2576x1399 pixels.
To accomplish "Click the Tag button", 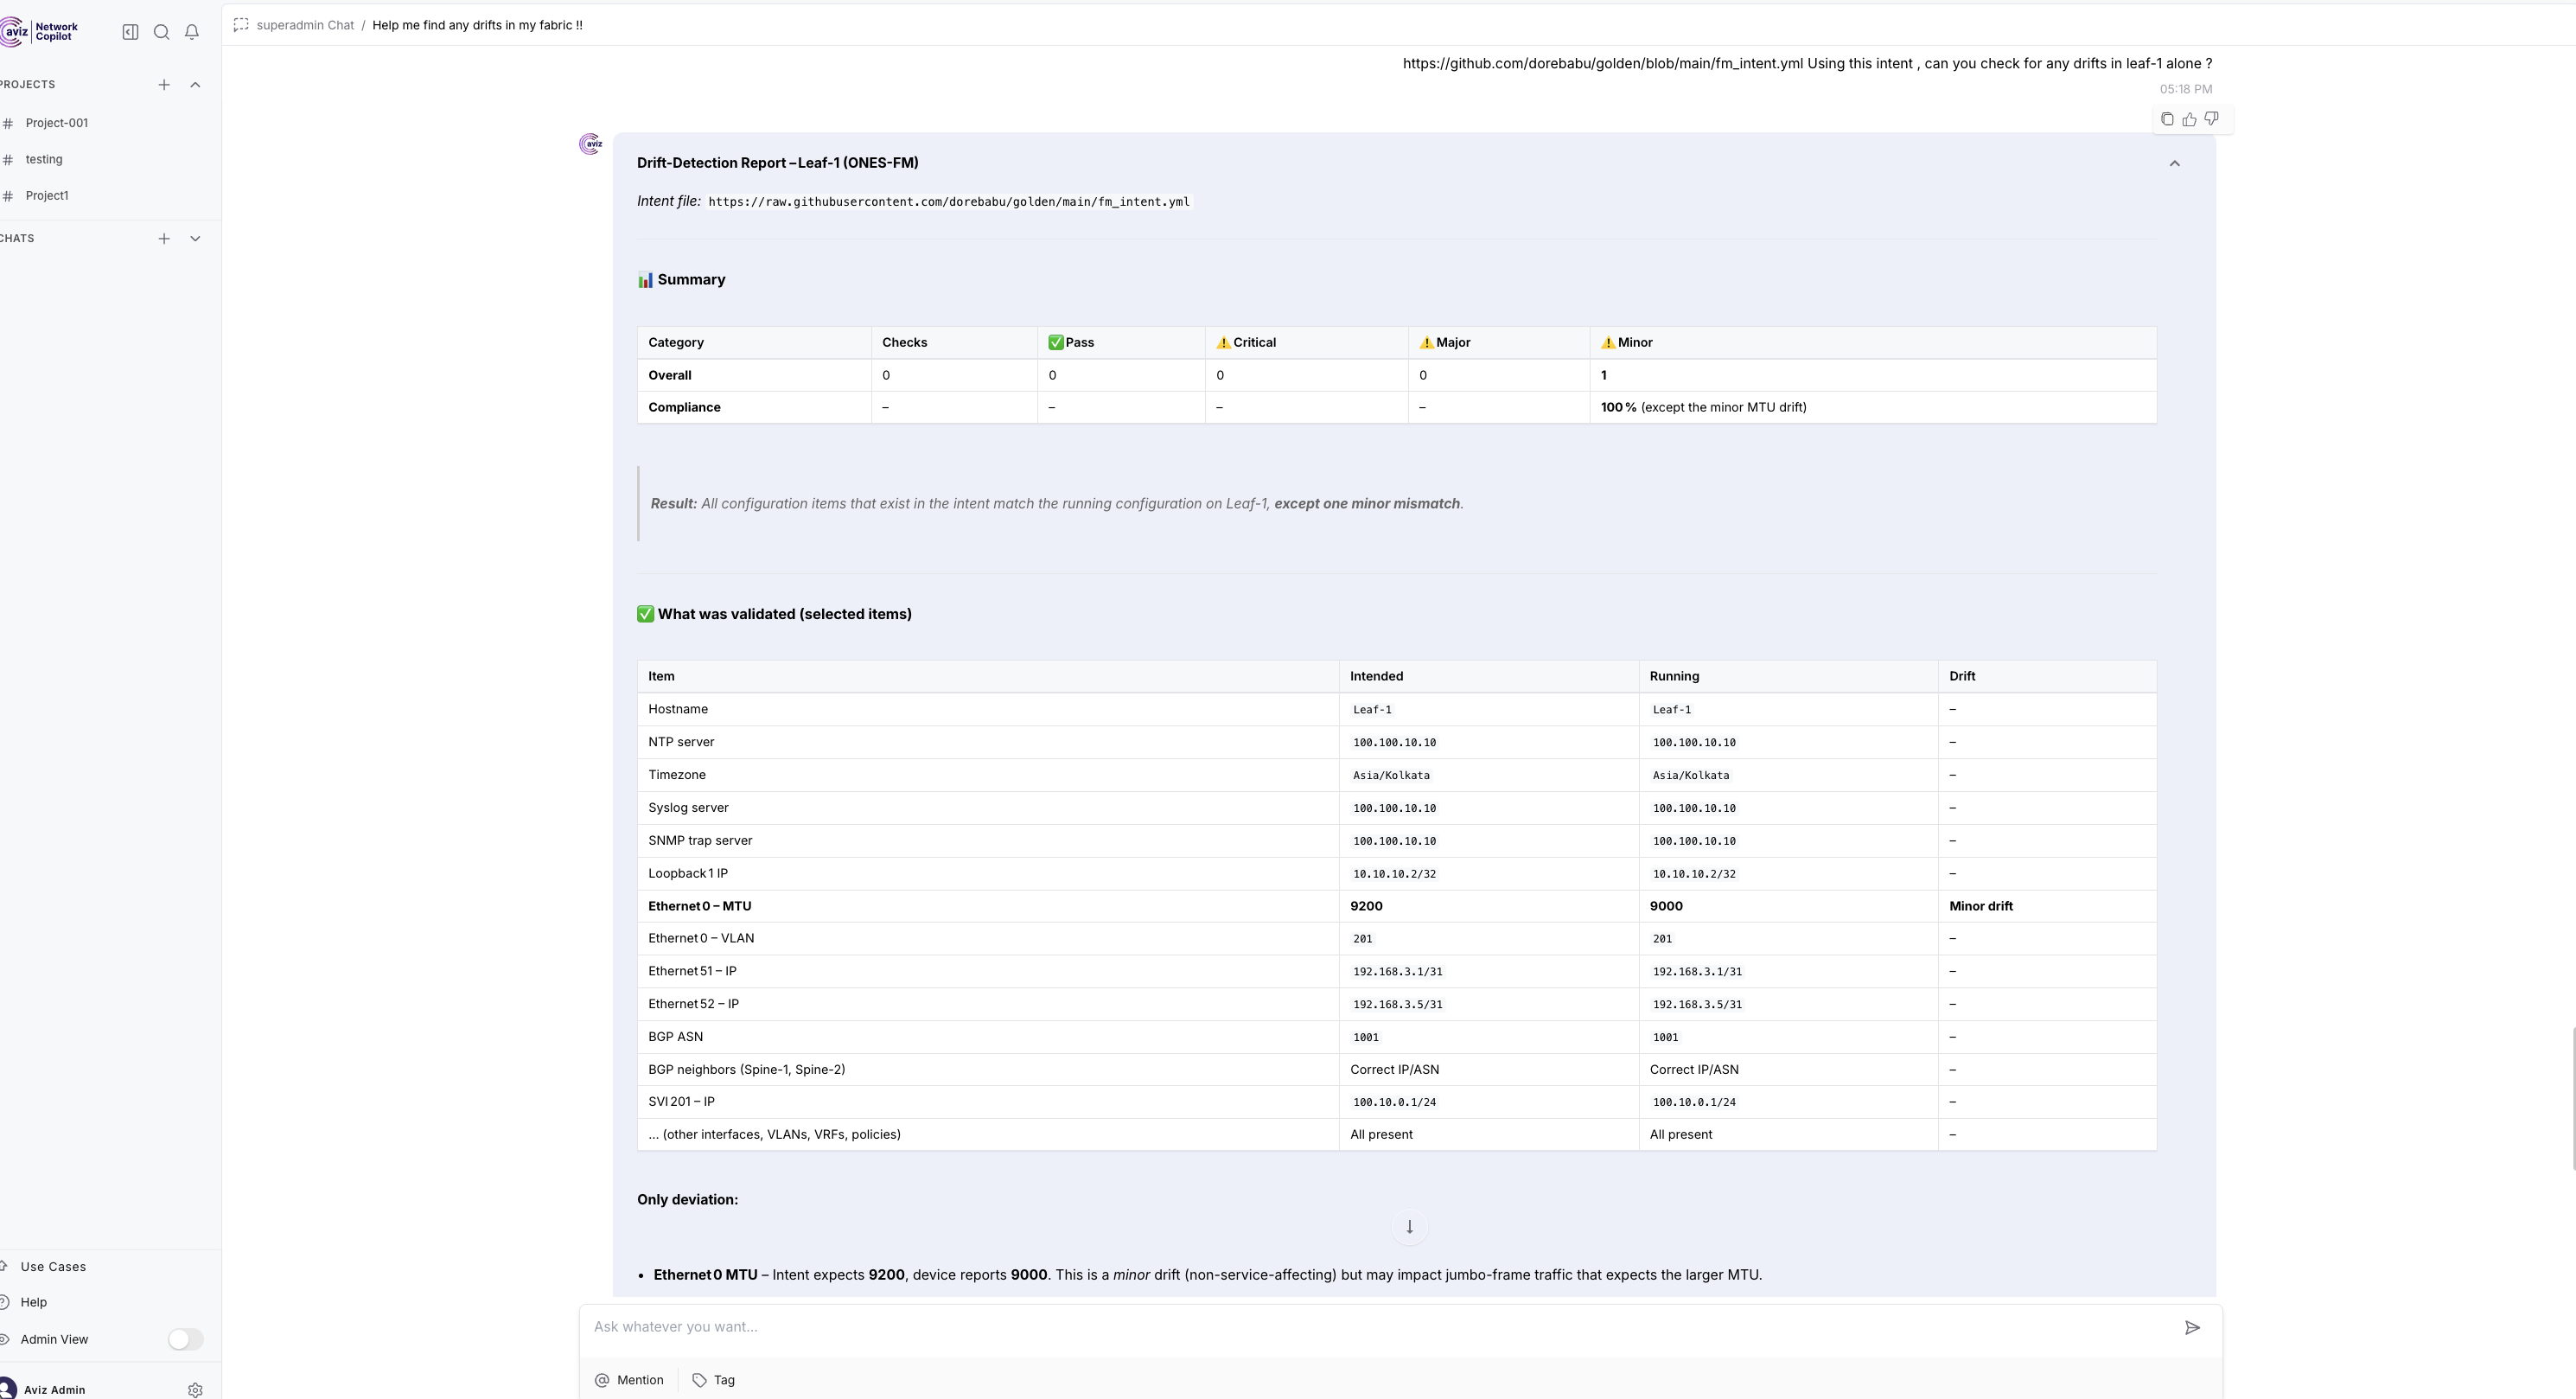I will click(714, 1380).
